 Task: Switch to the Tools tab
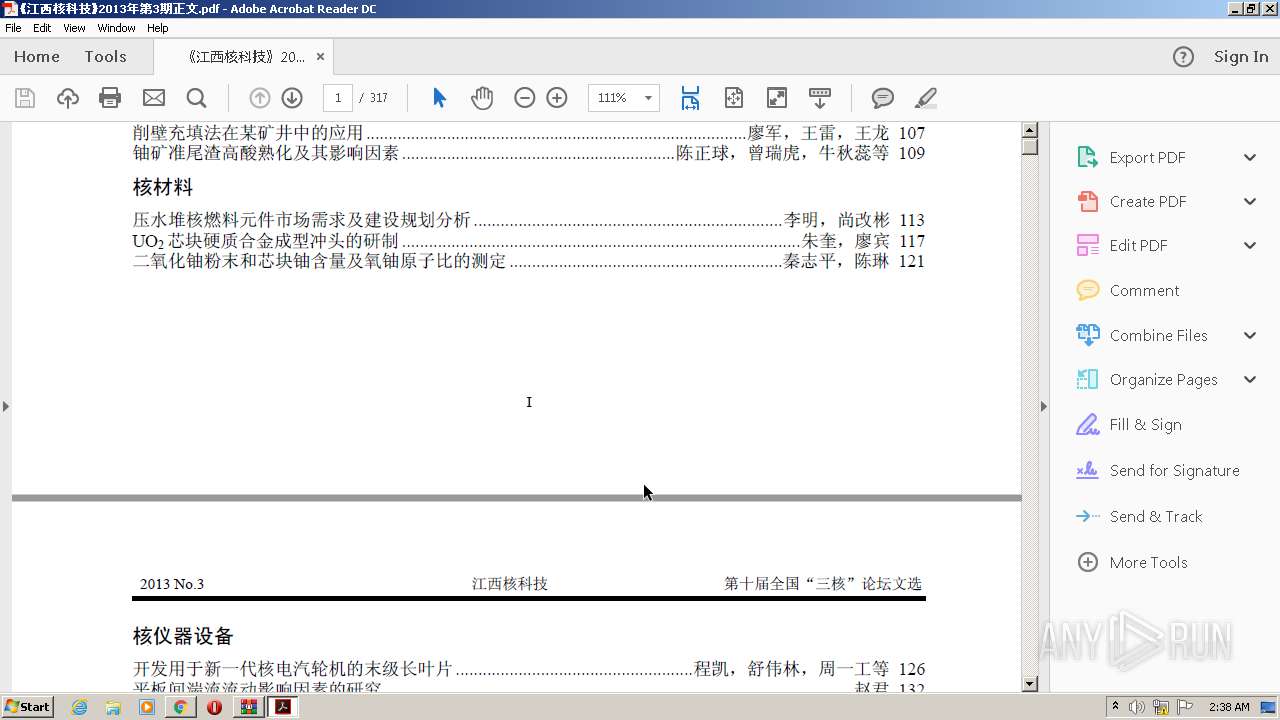(x=105, y=57)
